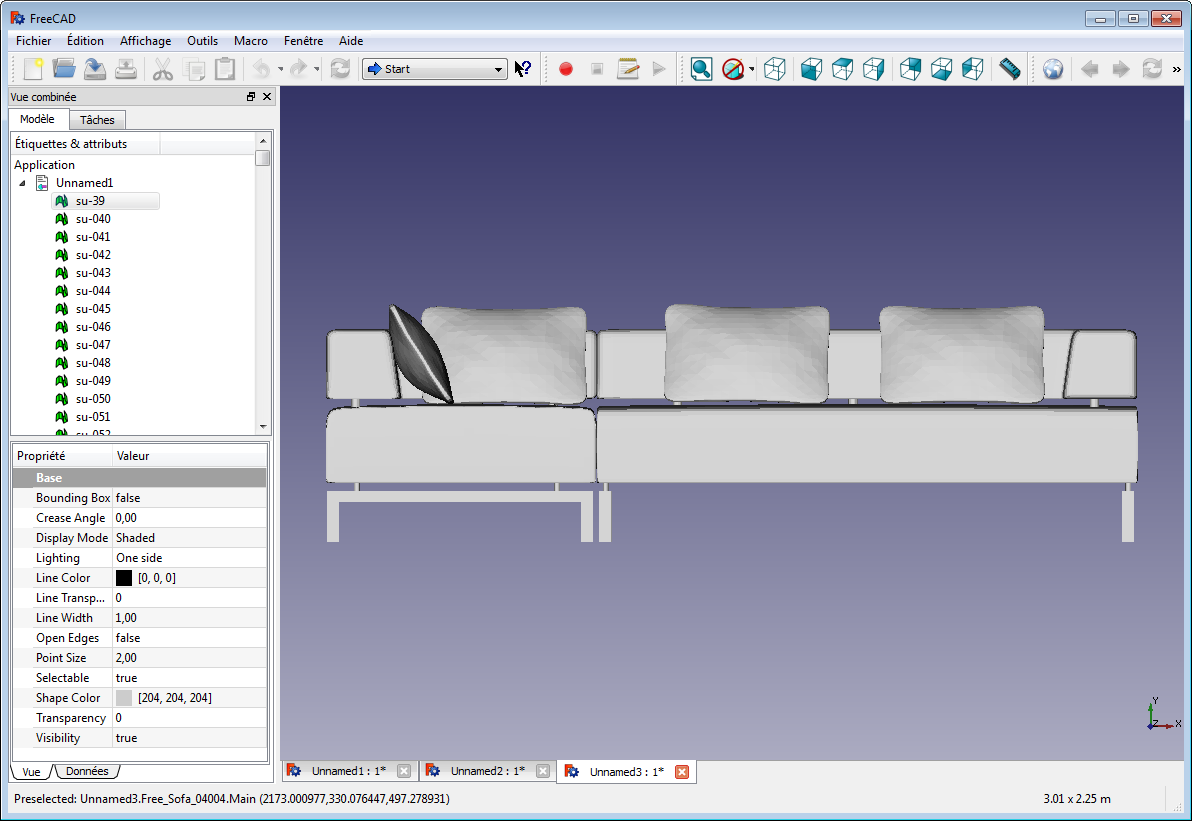
Task: Click the Shape Color swatch
Action: [124, 697]
